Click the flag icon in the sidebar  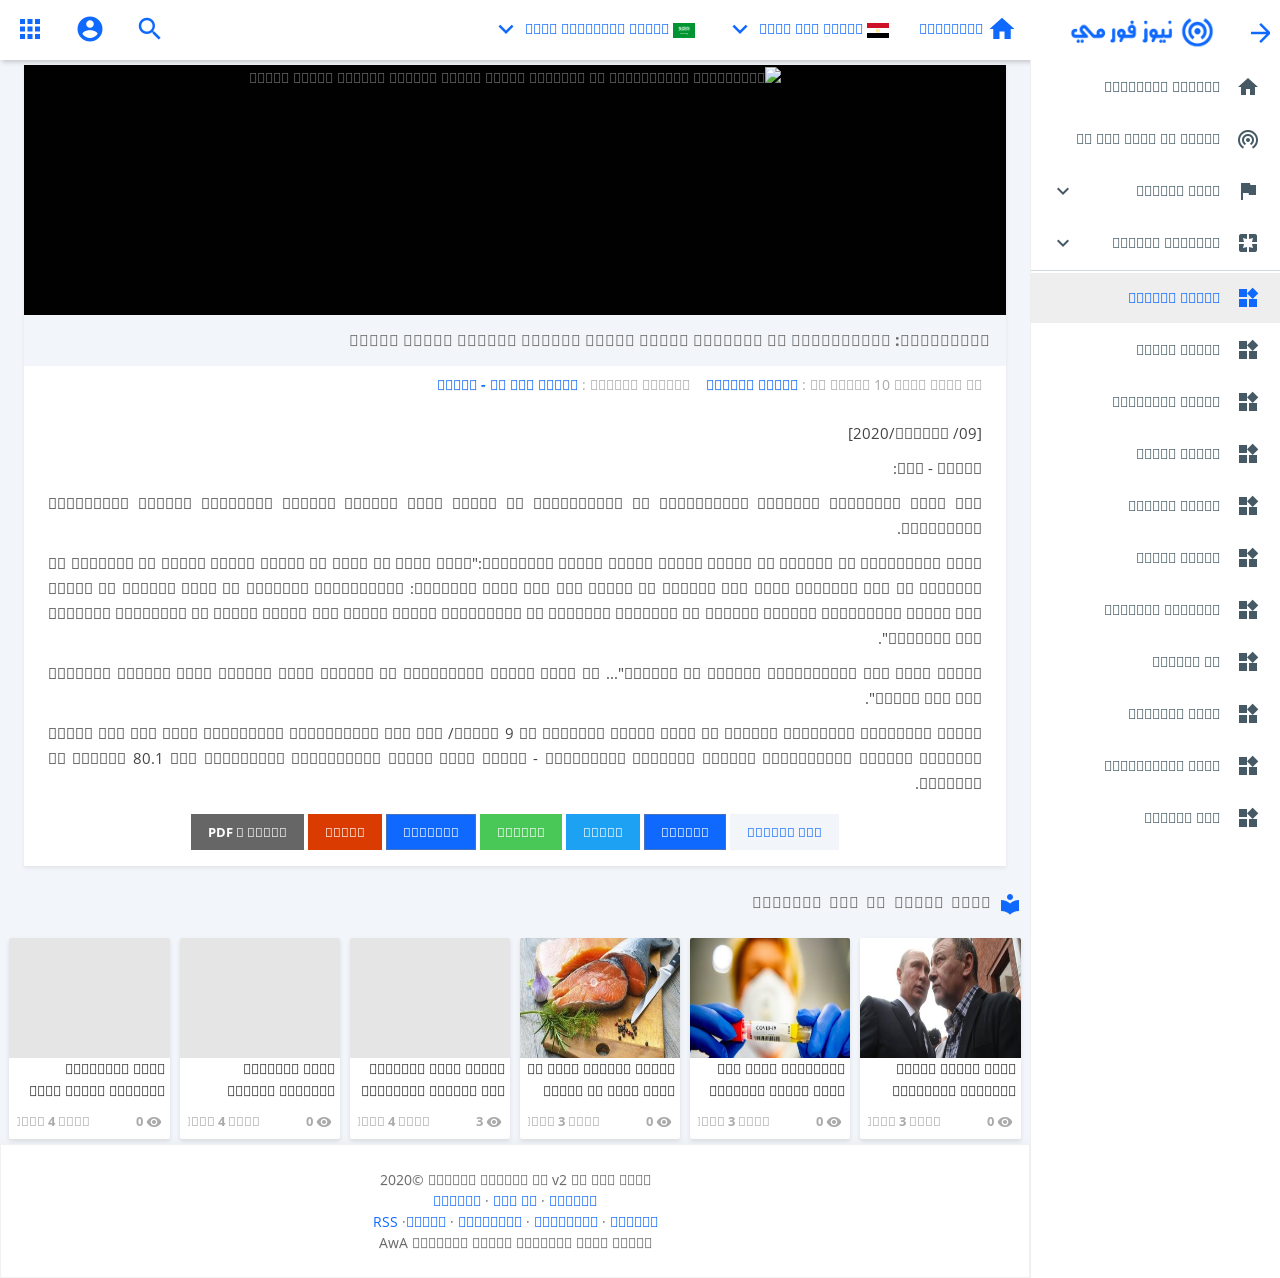point(1247,191)
